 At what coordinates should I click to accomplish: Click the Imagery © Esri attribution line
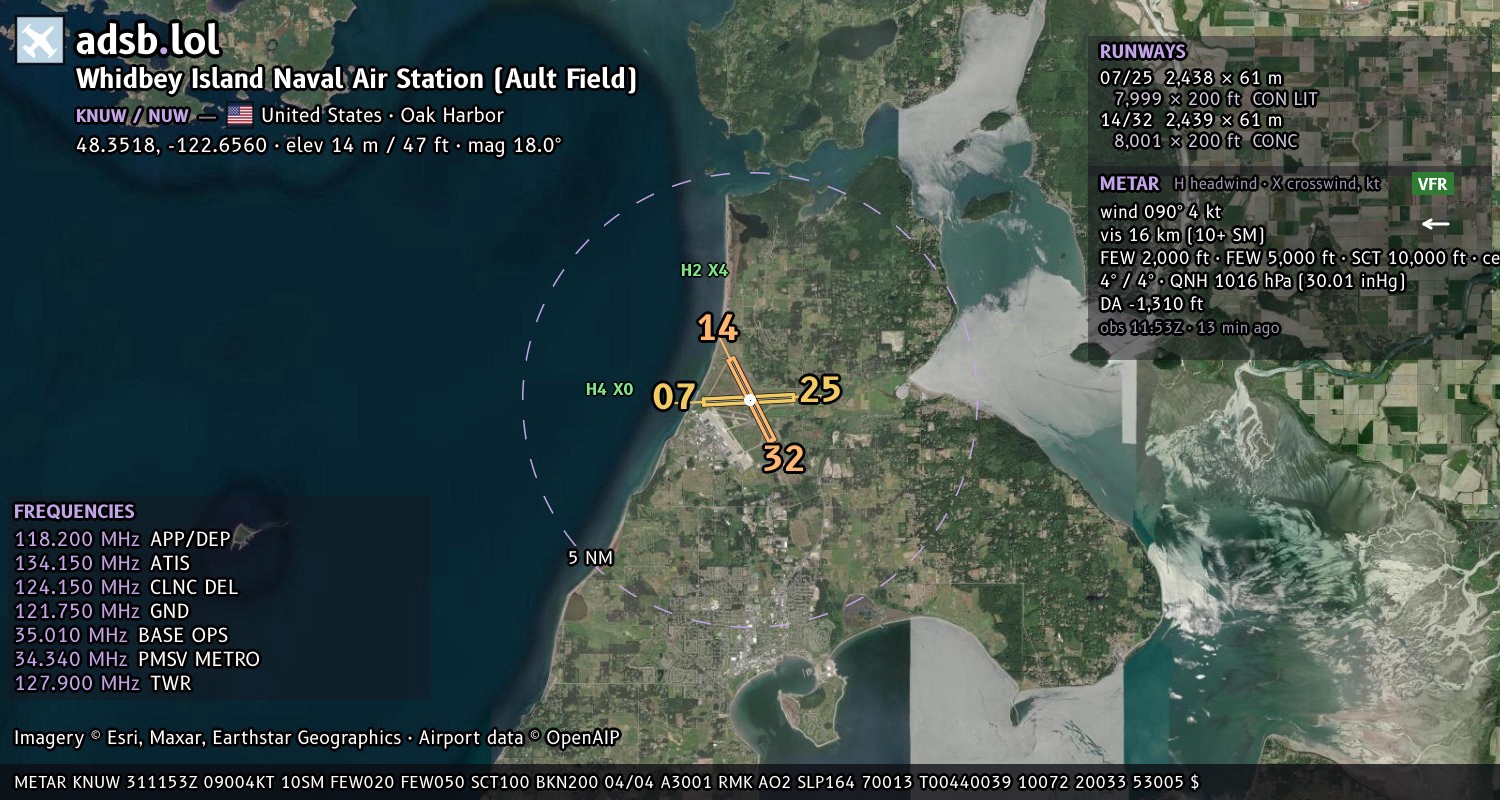coord(317,738)
